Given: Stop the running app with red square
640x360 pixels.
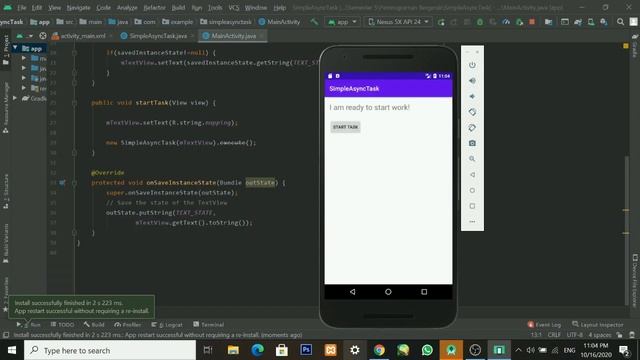Looking at the screenshot, I should [532, 22].
